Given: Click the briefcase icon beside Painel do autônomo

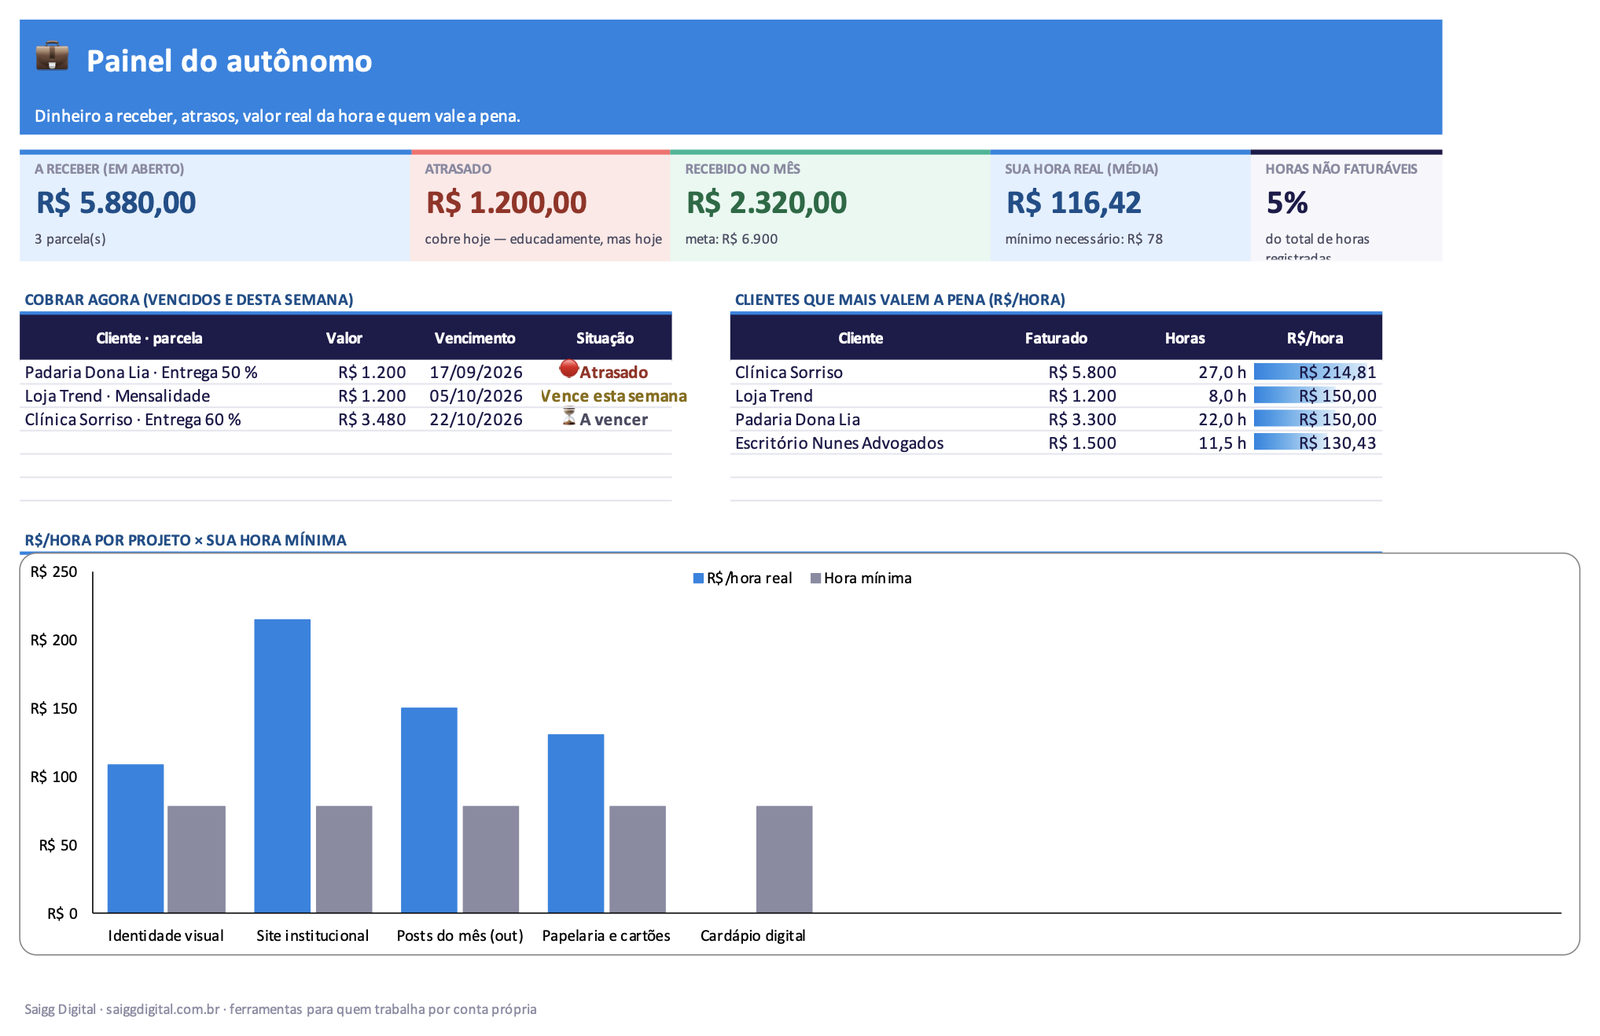Looking at the screenshot, I should coord(52,57).
